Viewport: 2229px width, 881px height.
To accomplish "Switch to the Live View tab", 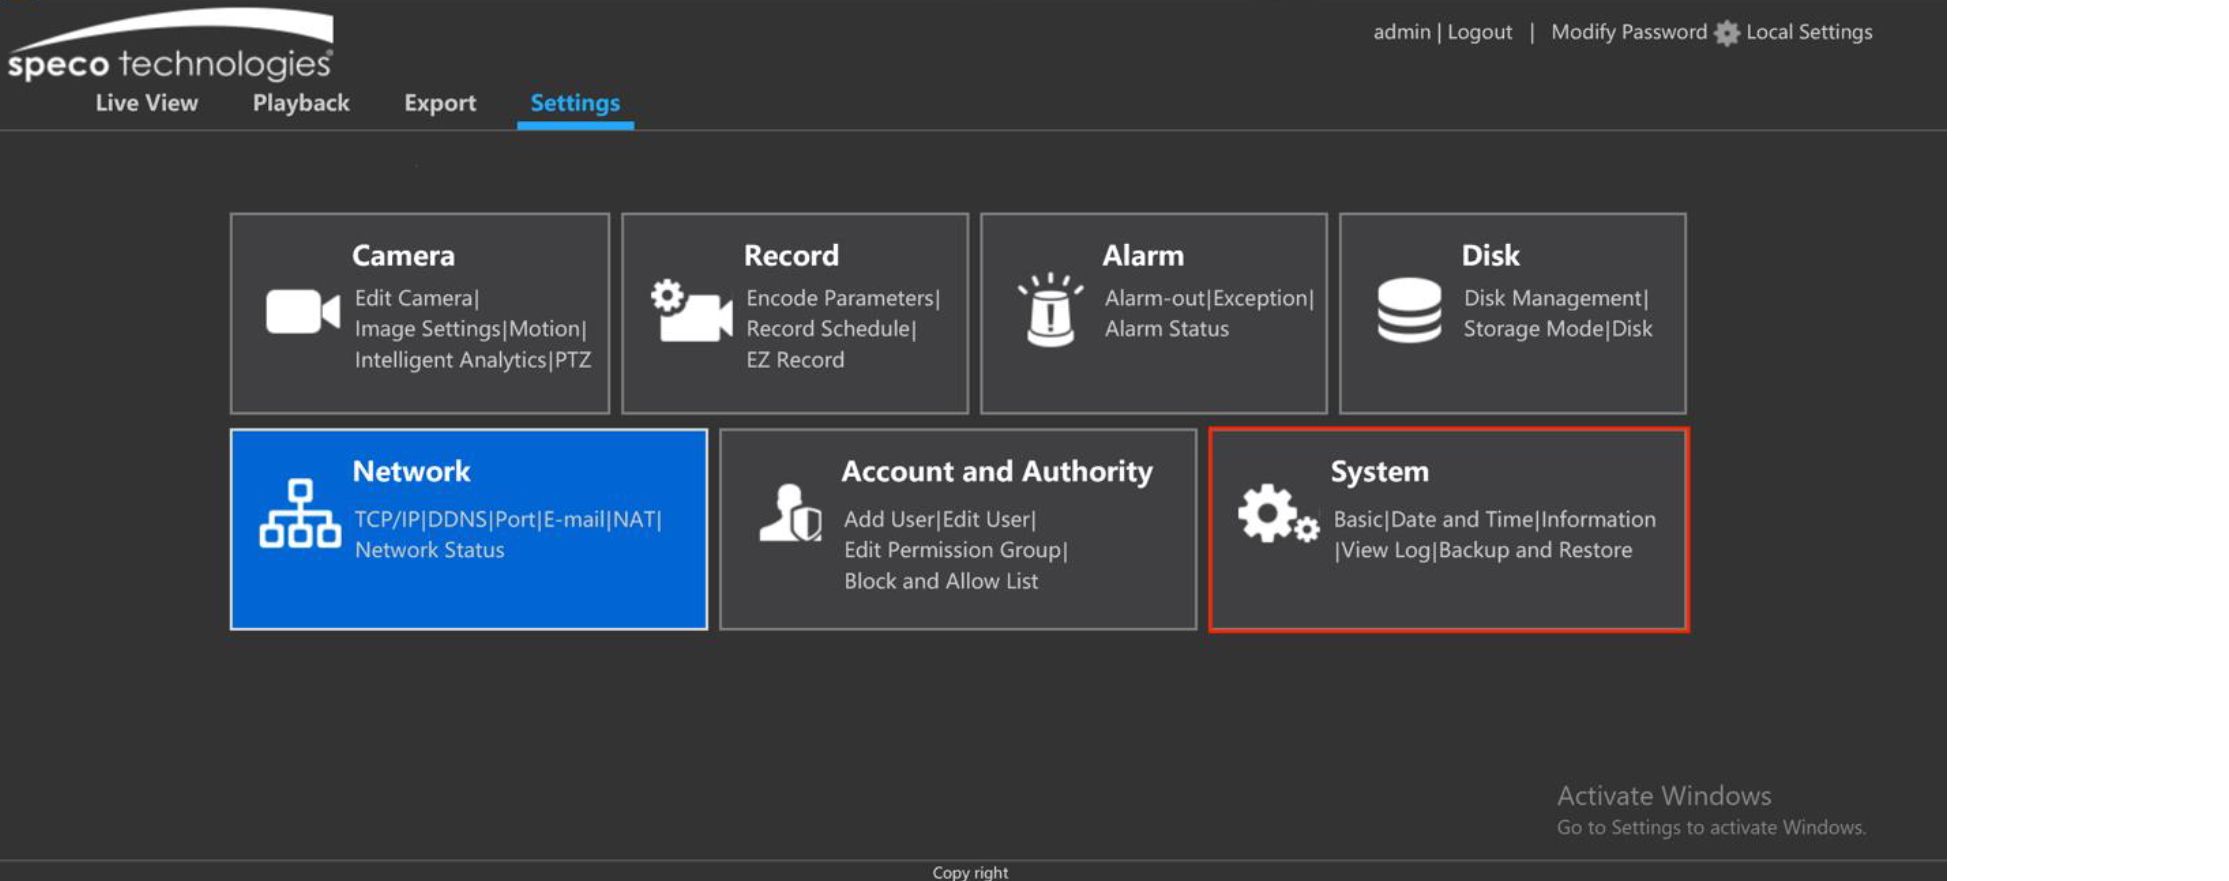I will 146,103.
